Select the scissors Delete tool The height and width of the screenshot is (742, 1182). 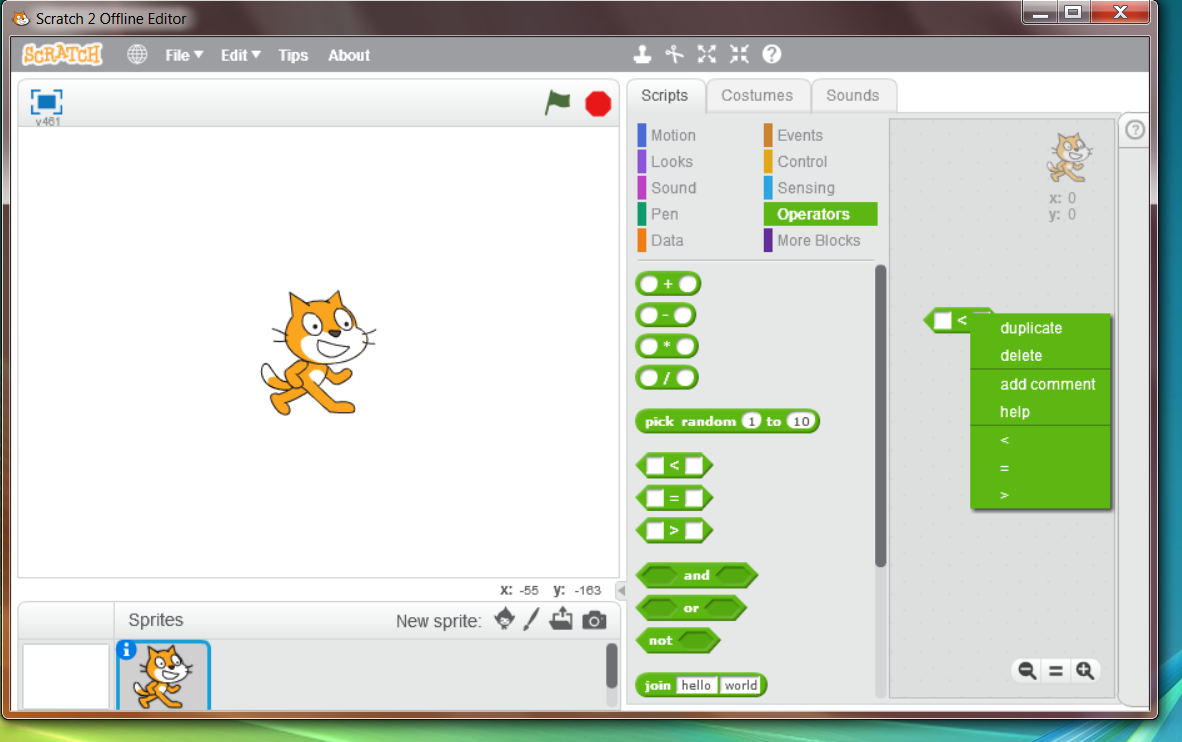[x=675, y=55]
